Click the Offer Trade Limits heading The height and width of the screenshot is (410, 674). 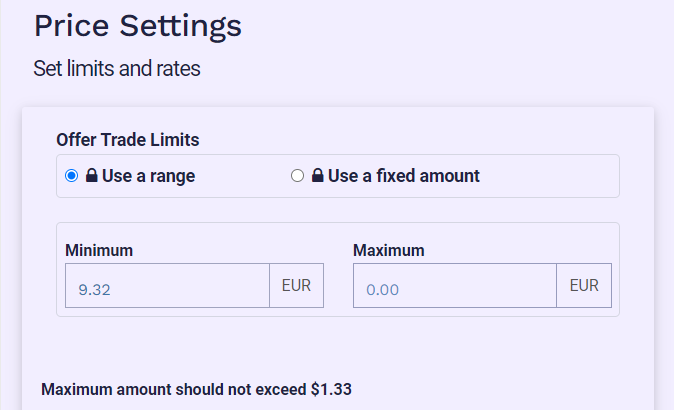(128, 140)
